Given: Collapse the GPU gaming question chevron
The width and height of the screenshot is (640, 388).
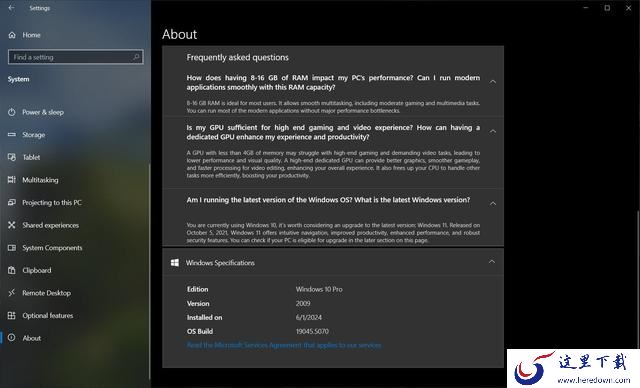Looking at the screenshot, I should click(x=493, y=131).
